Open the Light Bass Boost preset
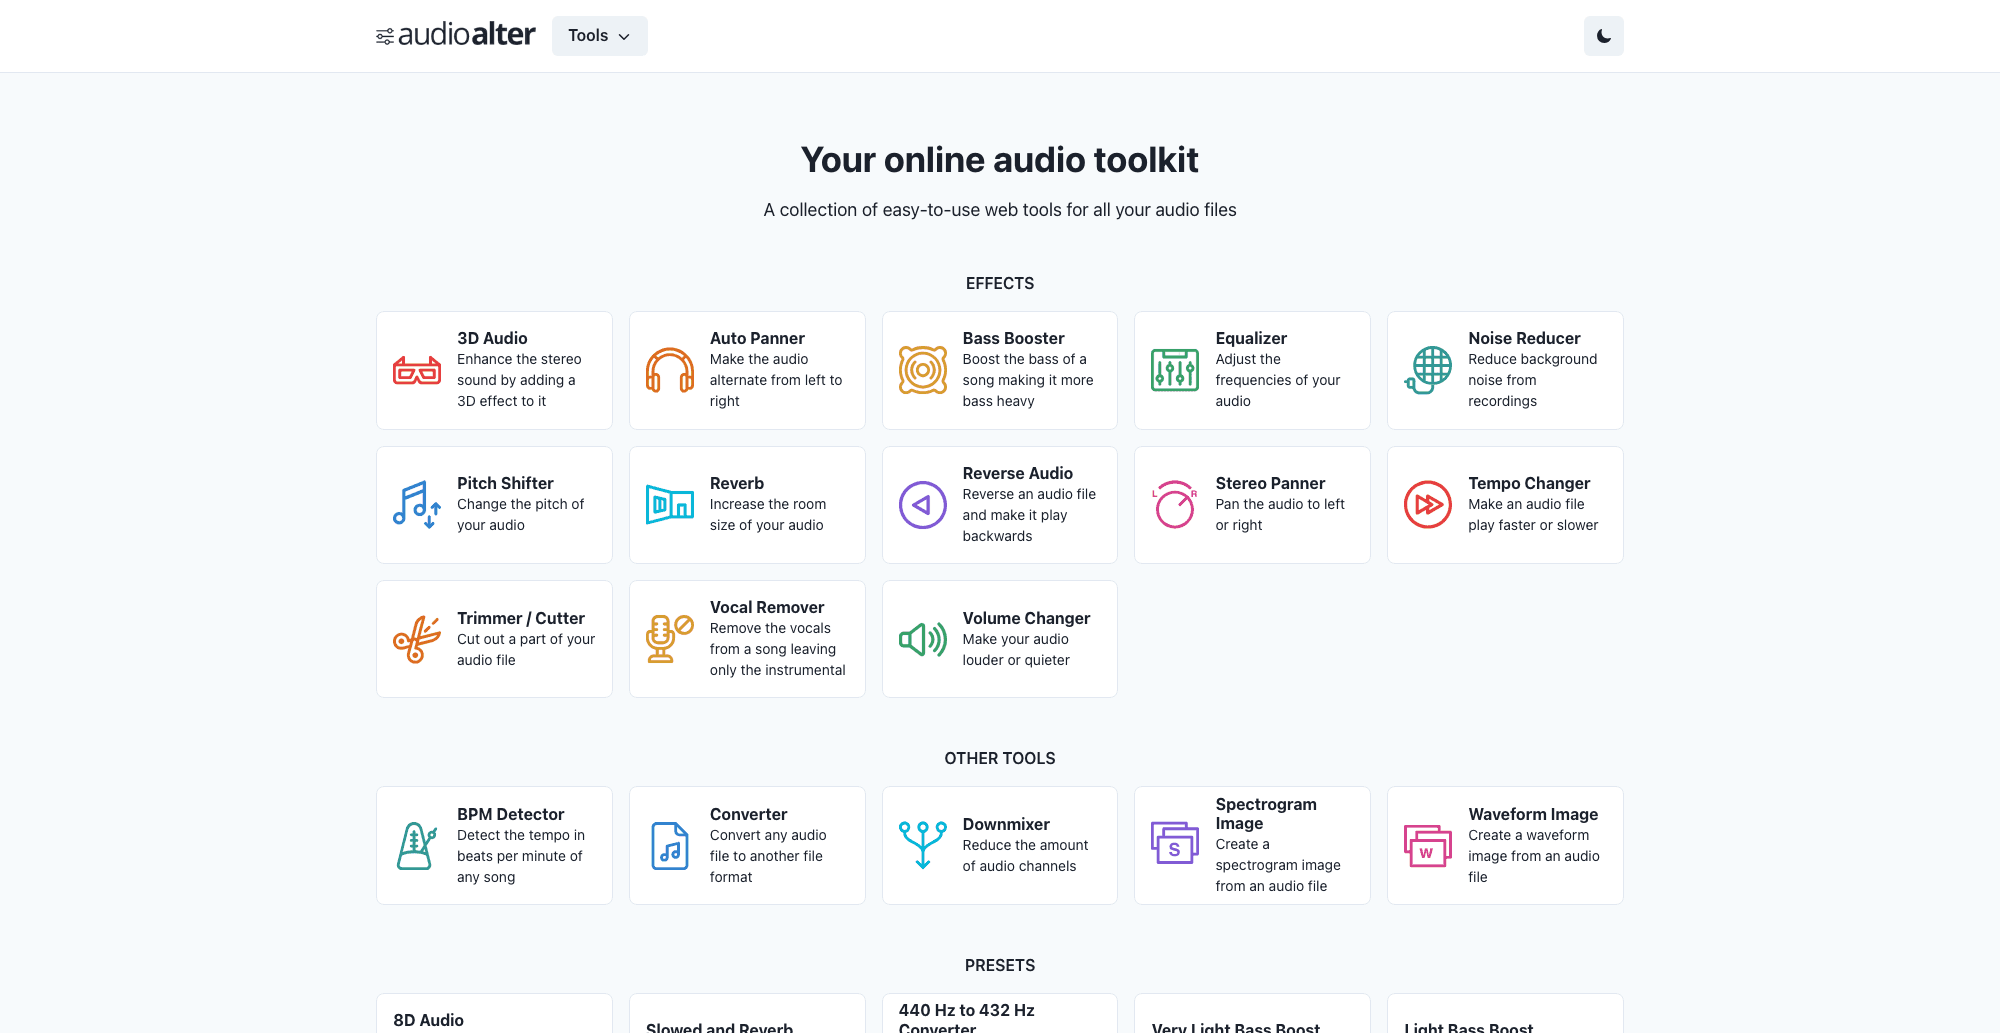 (x=1505, y=1014)
